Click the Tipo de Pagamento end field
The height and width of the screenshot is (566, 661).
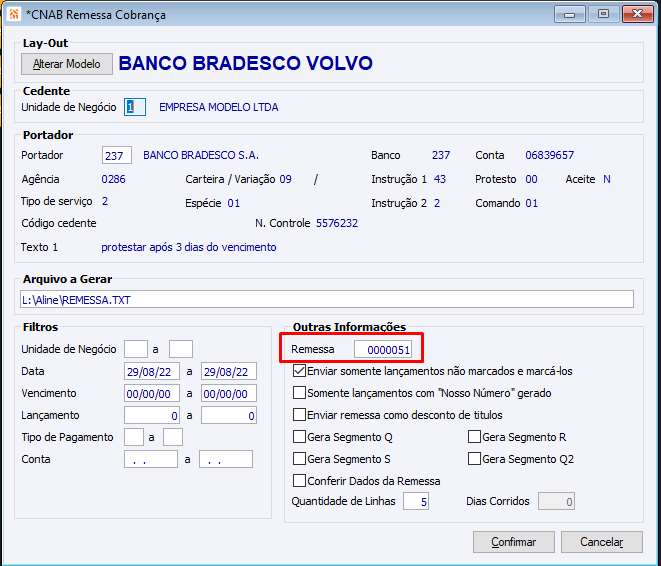pos(173,437)
